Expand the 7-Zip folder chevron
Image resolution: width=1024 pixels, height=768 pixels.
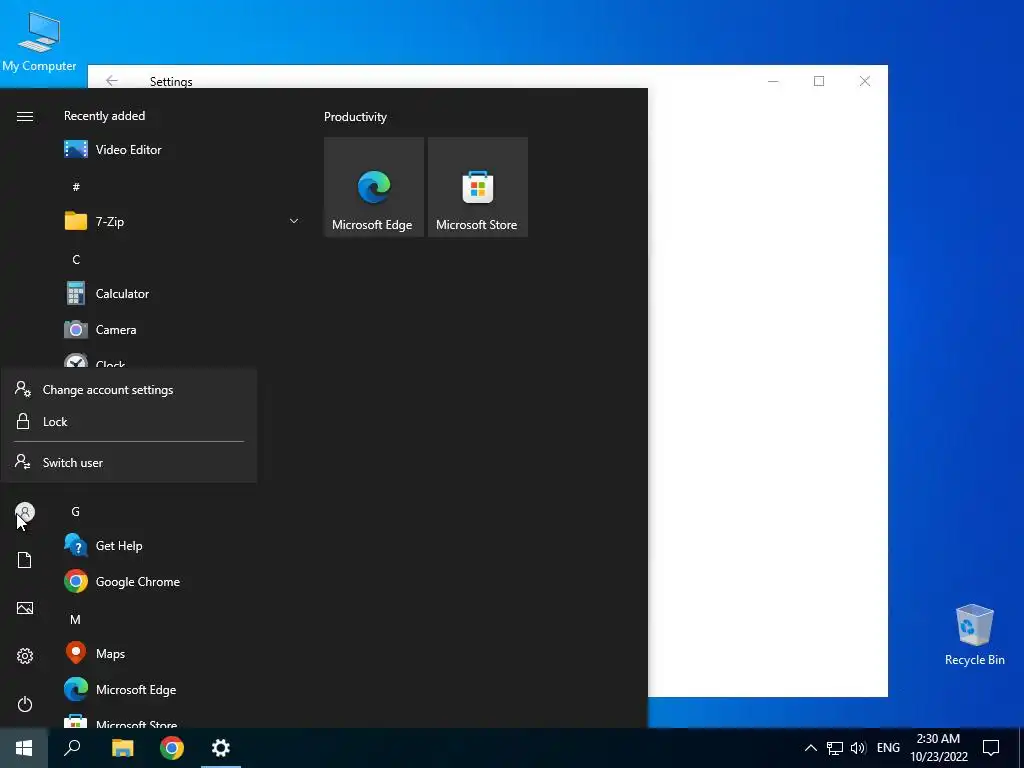294,221
